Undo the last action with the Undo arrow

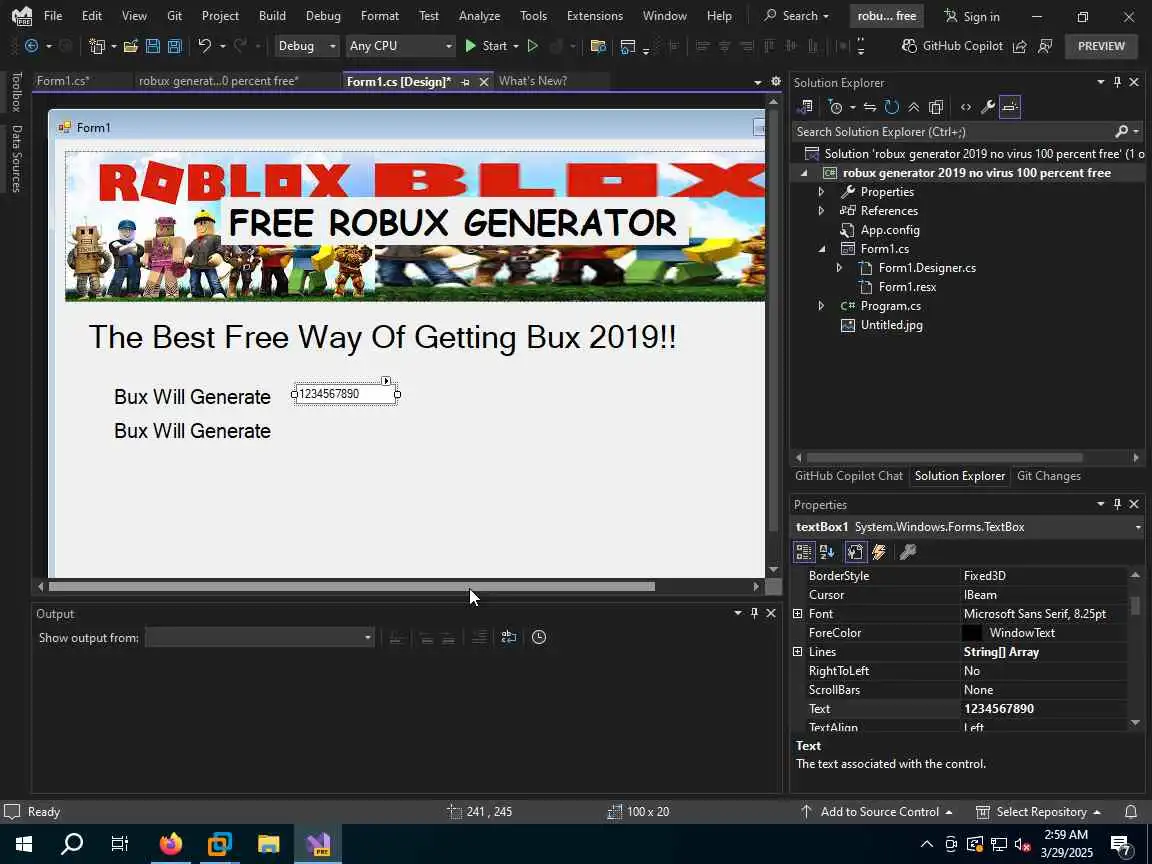[x=204, y=46]
